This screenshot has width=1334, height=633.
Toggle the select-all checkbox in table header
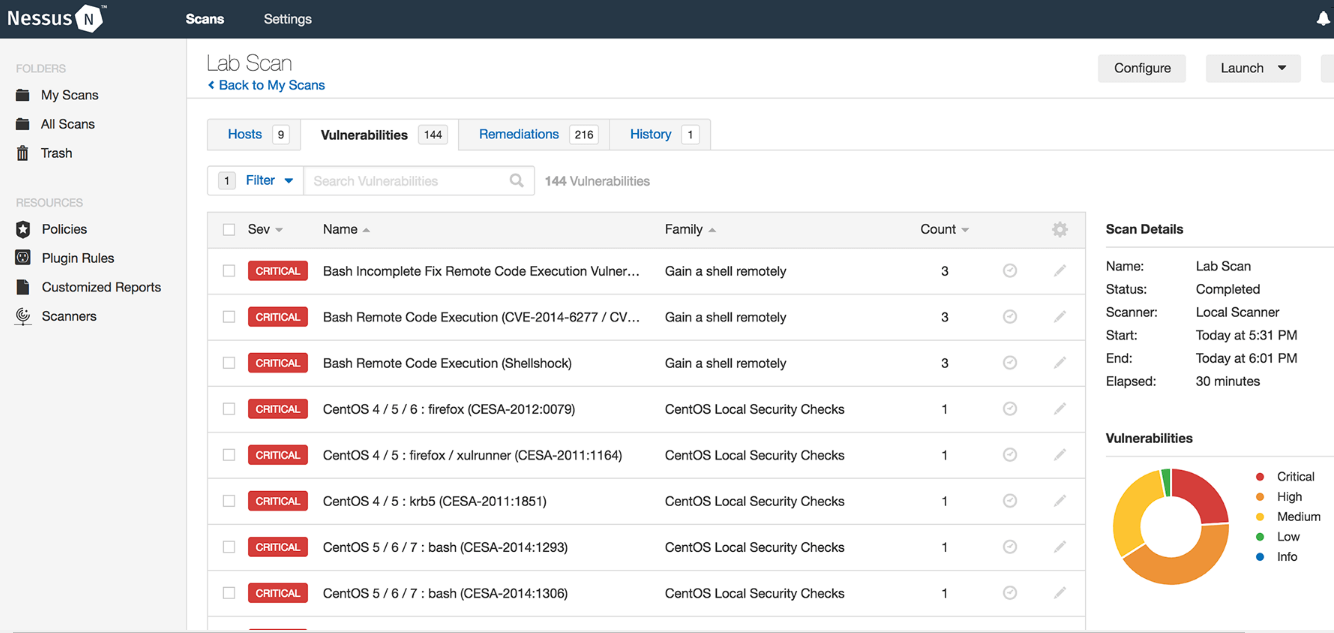[229, 230]
